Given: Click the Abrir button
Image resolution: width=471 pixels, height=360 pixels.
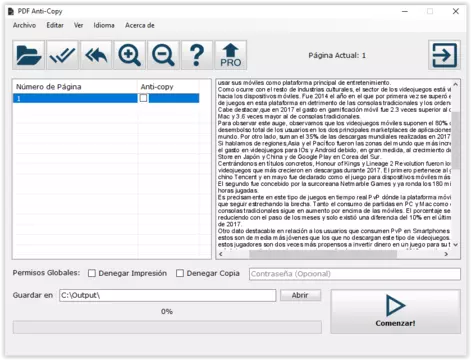Looking at the screenshot, I should [300, 295].
